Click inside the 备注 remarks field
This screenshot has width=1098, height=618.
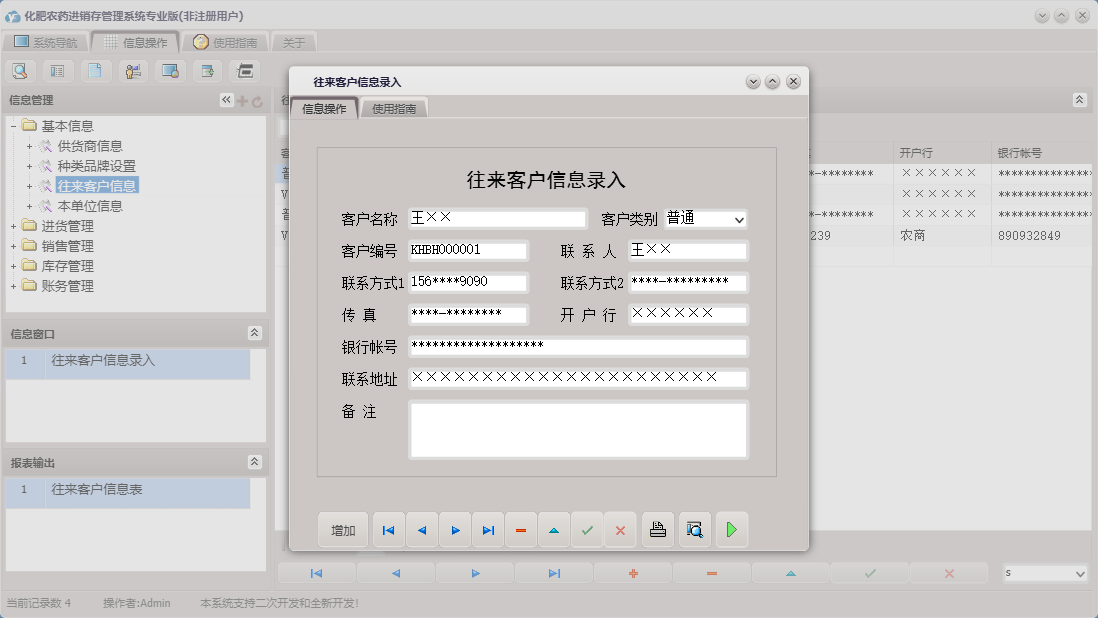[580, 428]
